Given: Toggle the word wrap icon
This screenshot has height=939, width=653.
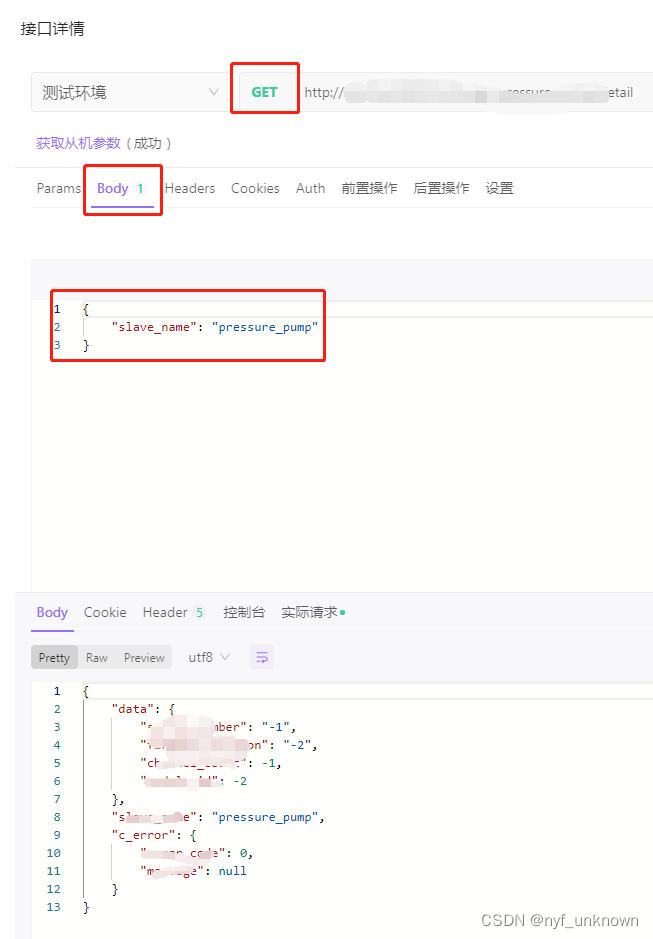Looking at the screenshot, I should (262, 657).
